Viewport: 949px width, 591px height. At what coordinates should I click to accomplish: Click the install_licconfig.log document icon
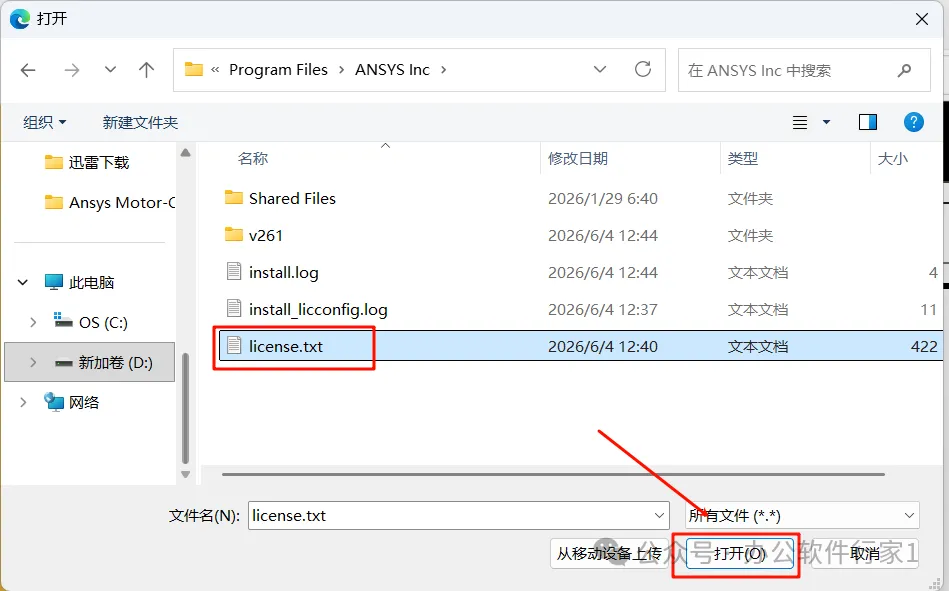pyautogui.click(x=234, y=308)
